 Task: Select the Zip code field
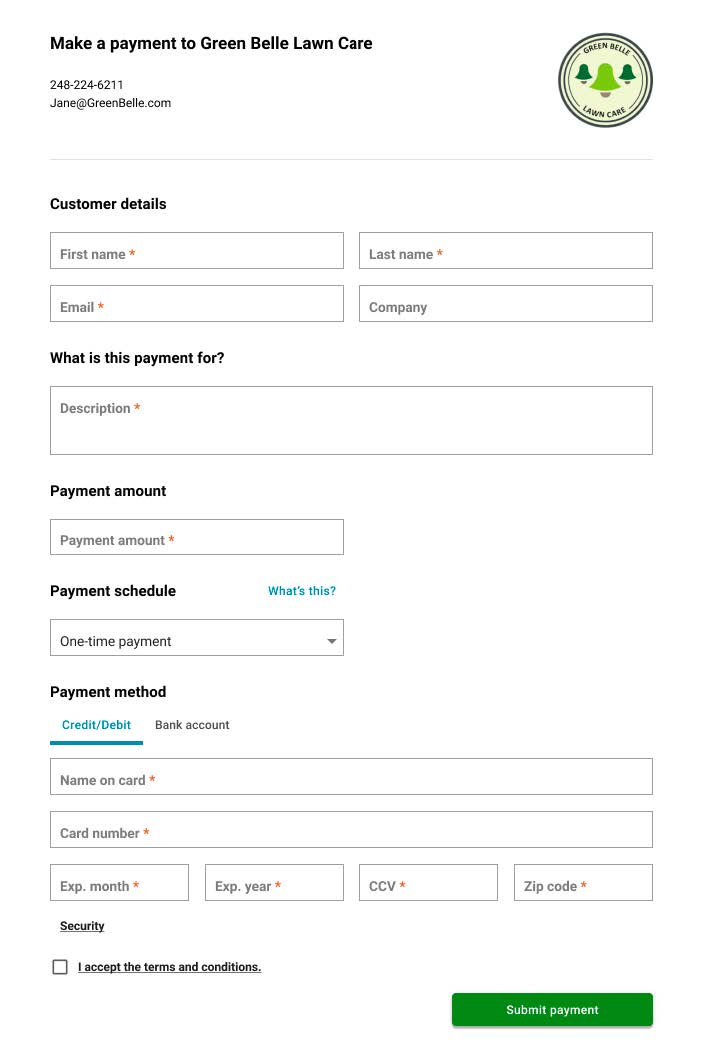pyautogui.click(x=583, y=882)
